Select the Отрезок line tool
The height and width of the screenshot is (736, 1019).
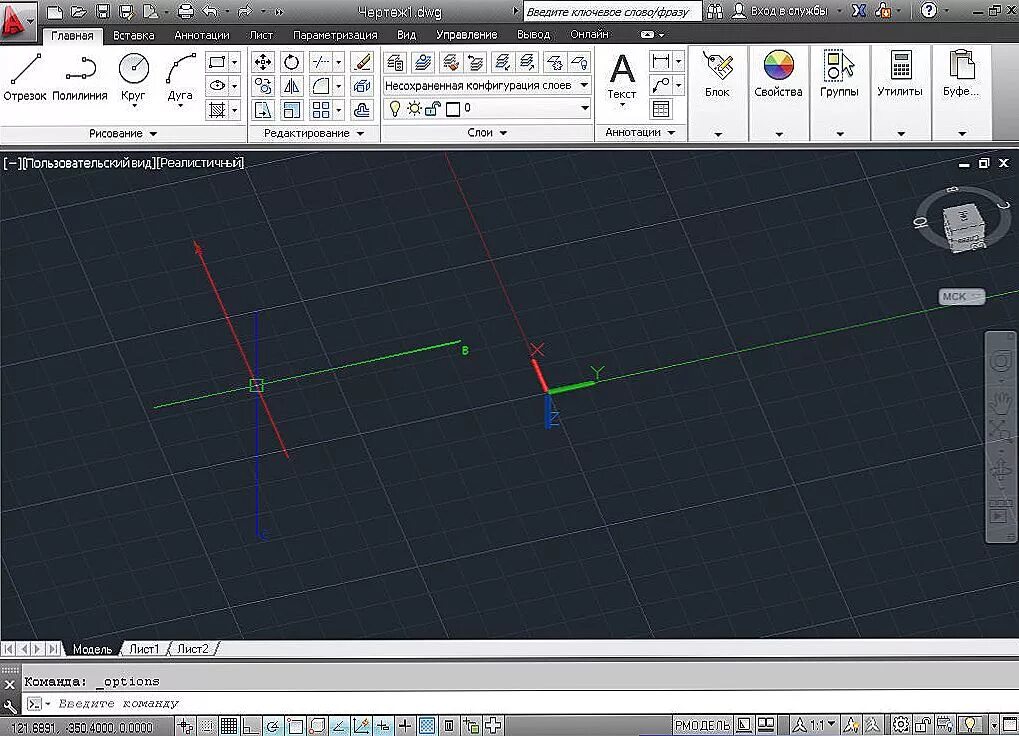click(x=25, y=77)
